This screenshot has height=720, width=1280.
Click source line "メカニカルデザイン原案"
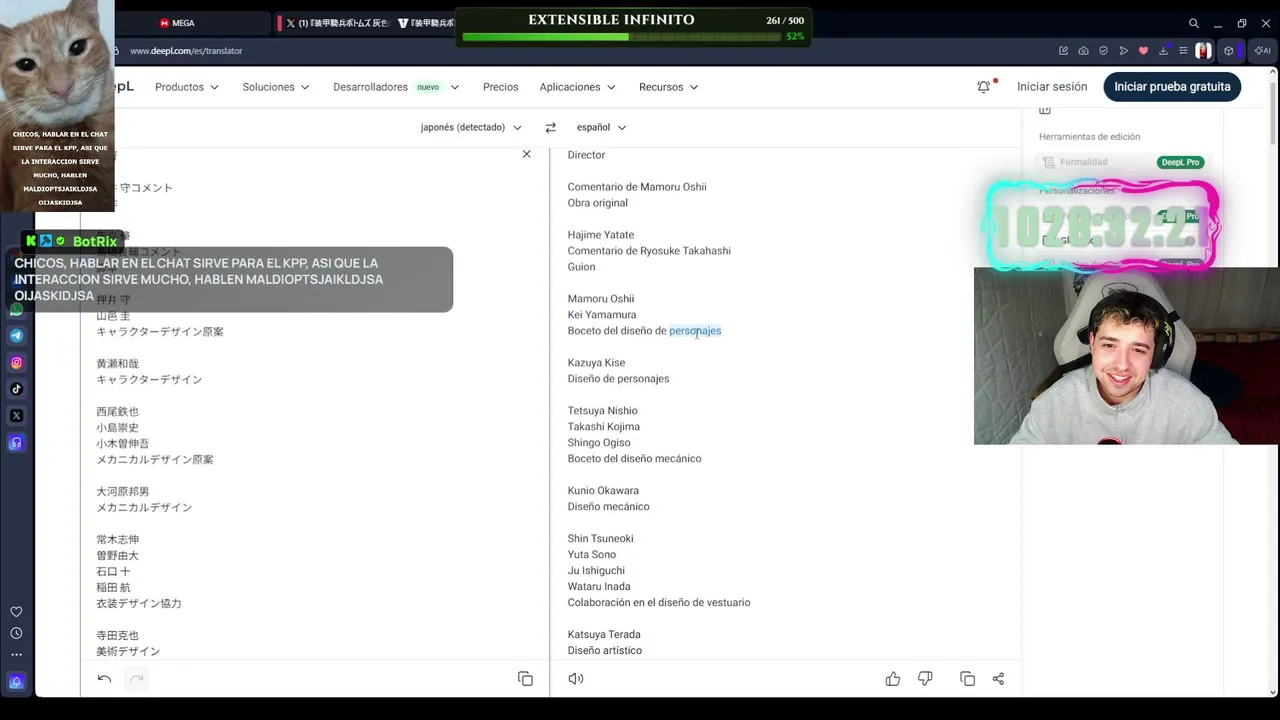click(155, 460)
